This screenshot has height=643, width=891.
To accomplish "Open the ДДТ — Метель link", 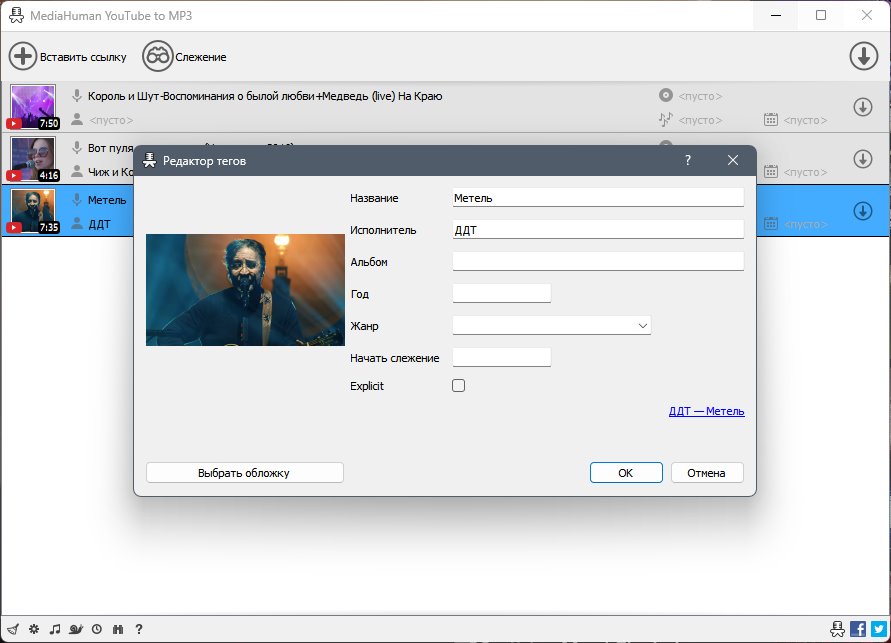I will [706, 411].
